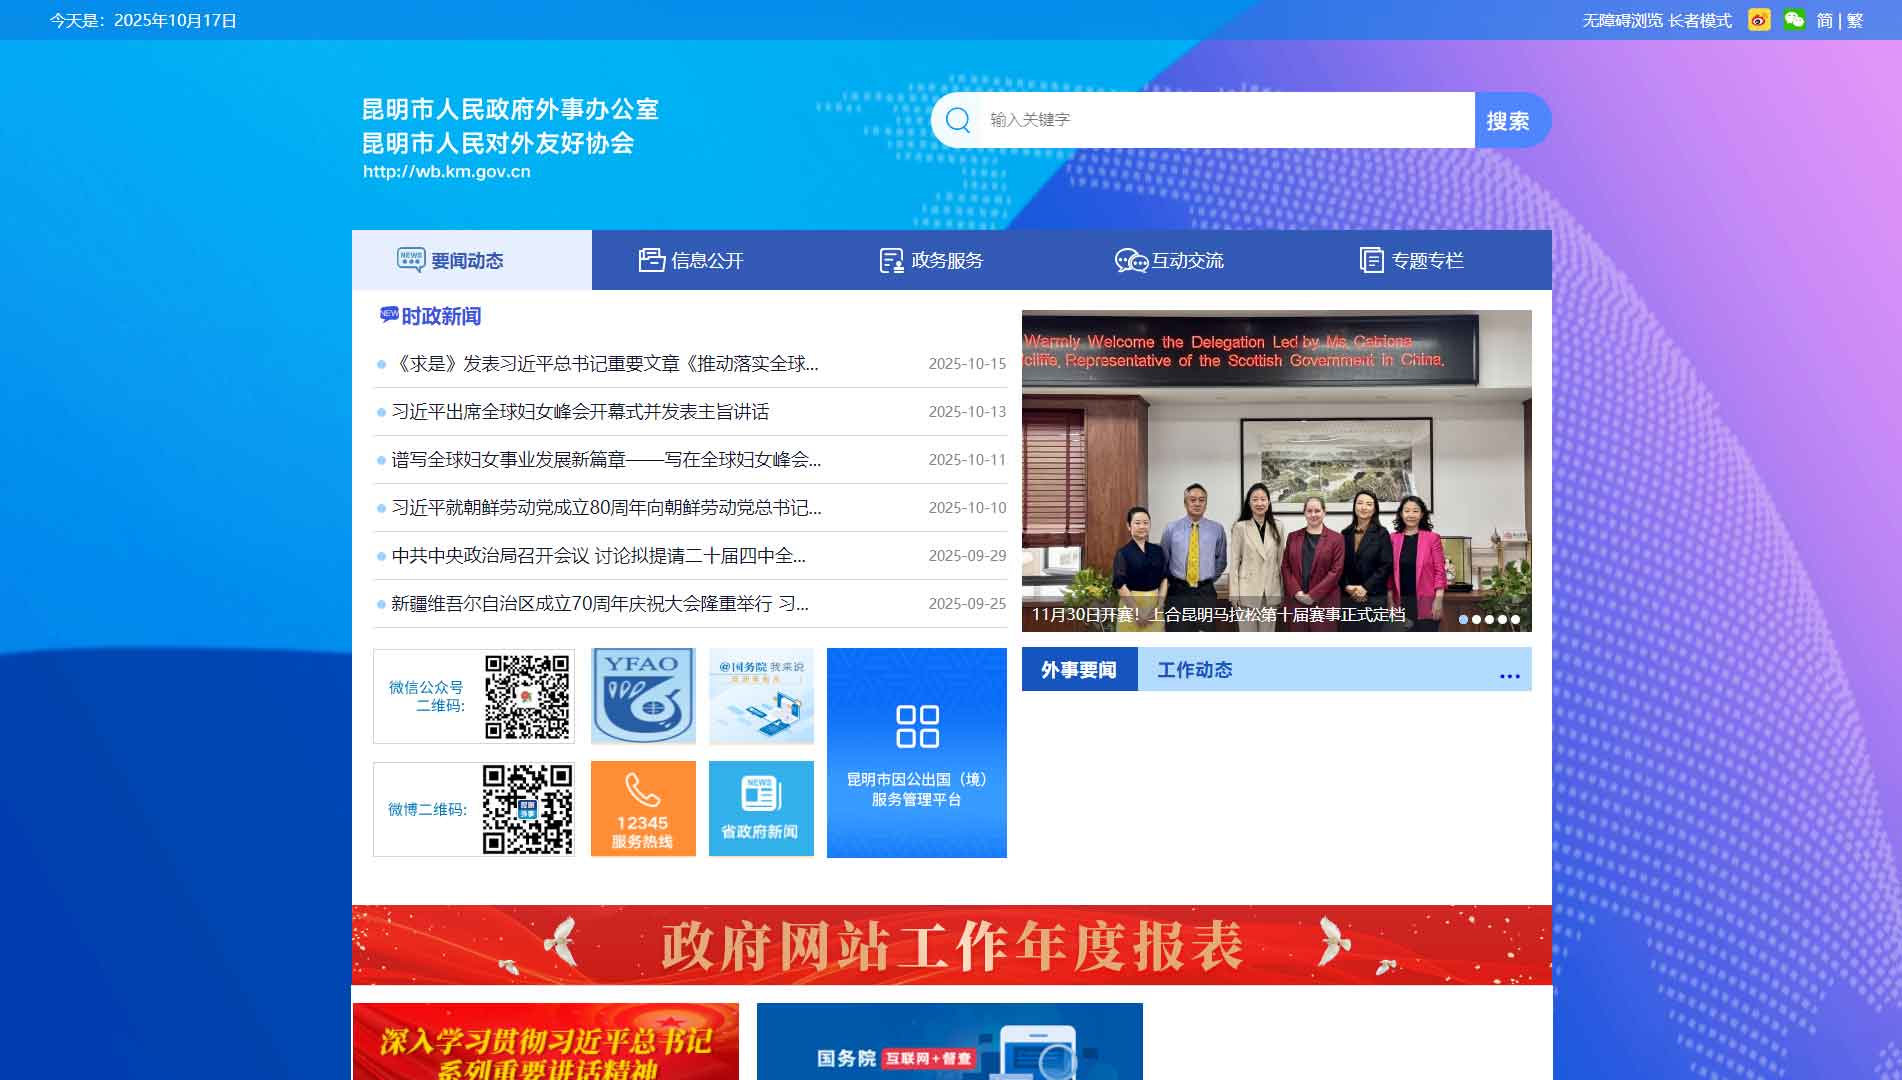This screenshot has height=1080, width=1902.
Task: Click the 要闻动态 news icon
Action: click(411, 260)
